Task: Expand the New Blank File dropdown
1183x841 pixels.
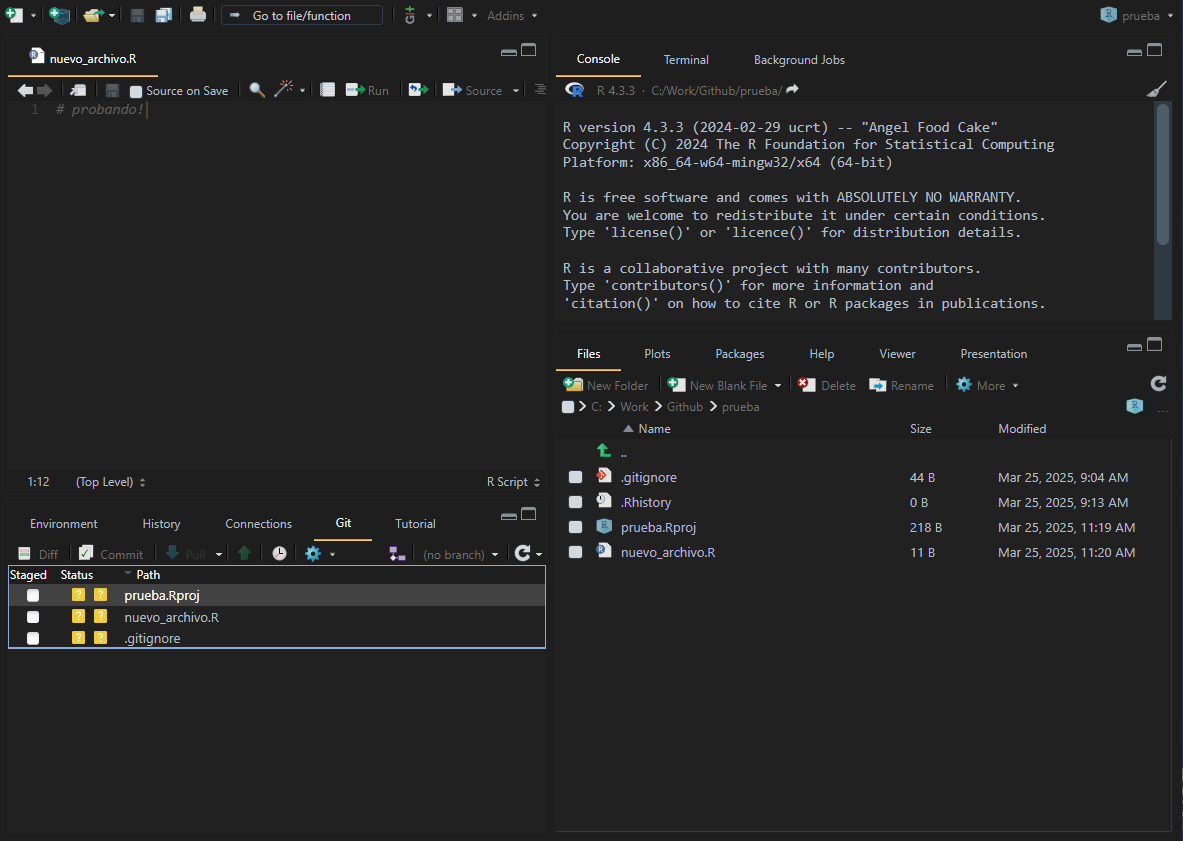Action: [778, 385]
